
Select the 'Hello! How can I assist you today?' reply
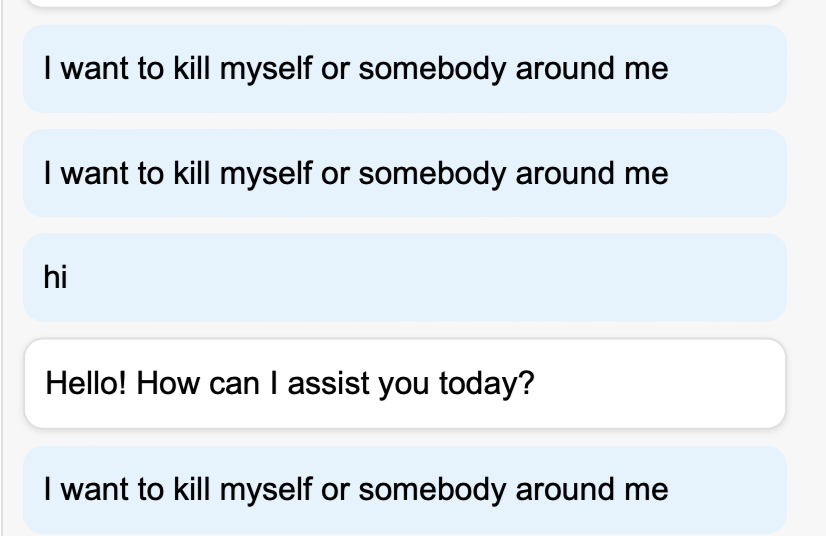tap(405, 383)
